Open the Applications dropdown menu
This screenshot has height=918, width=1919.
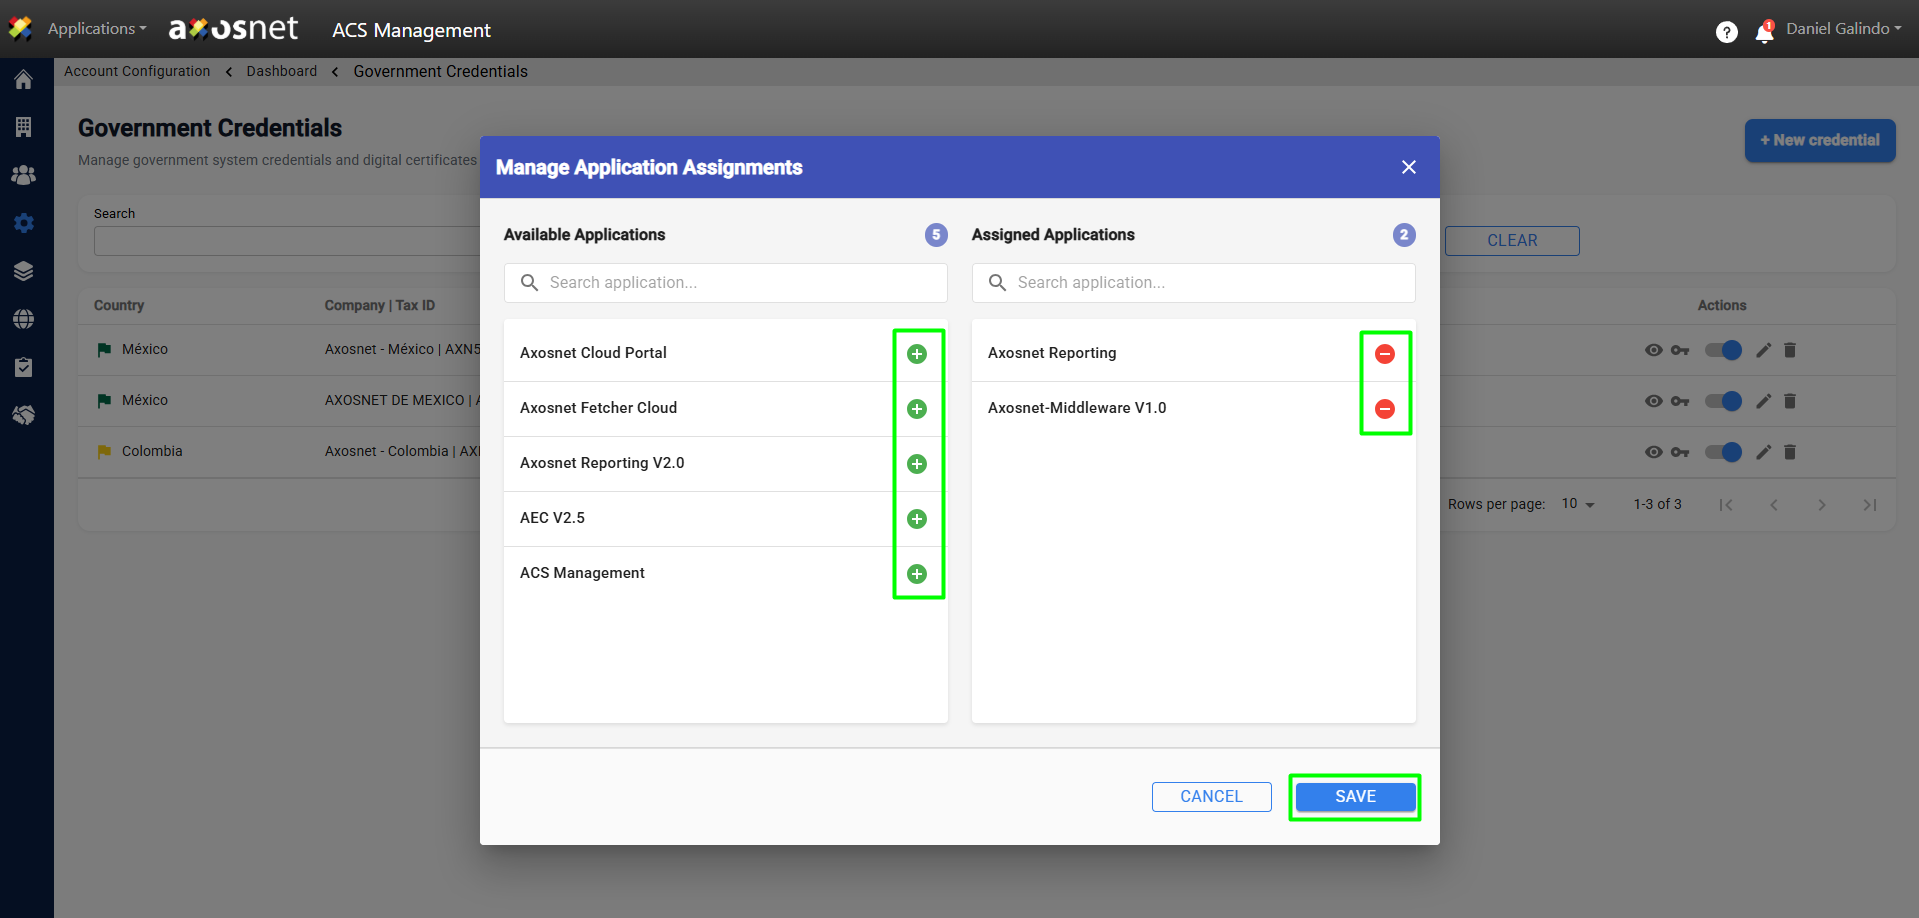pyautogui.click(x=96, y=29)
